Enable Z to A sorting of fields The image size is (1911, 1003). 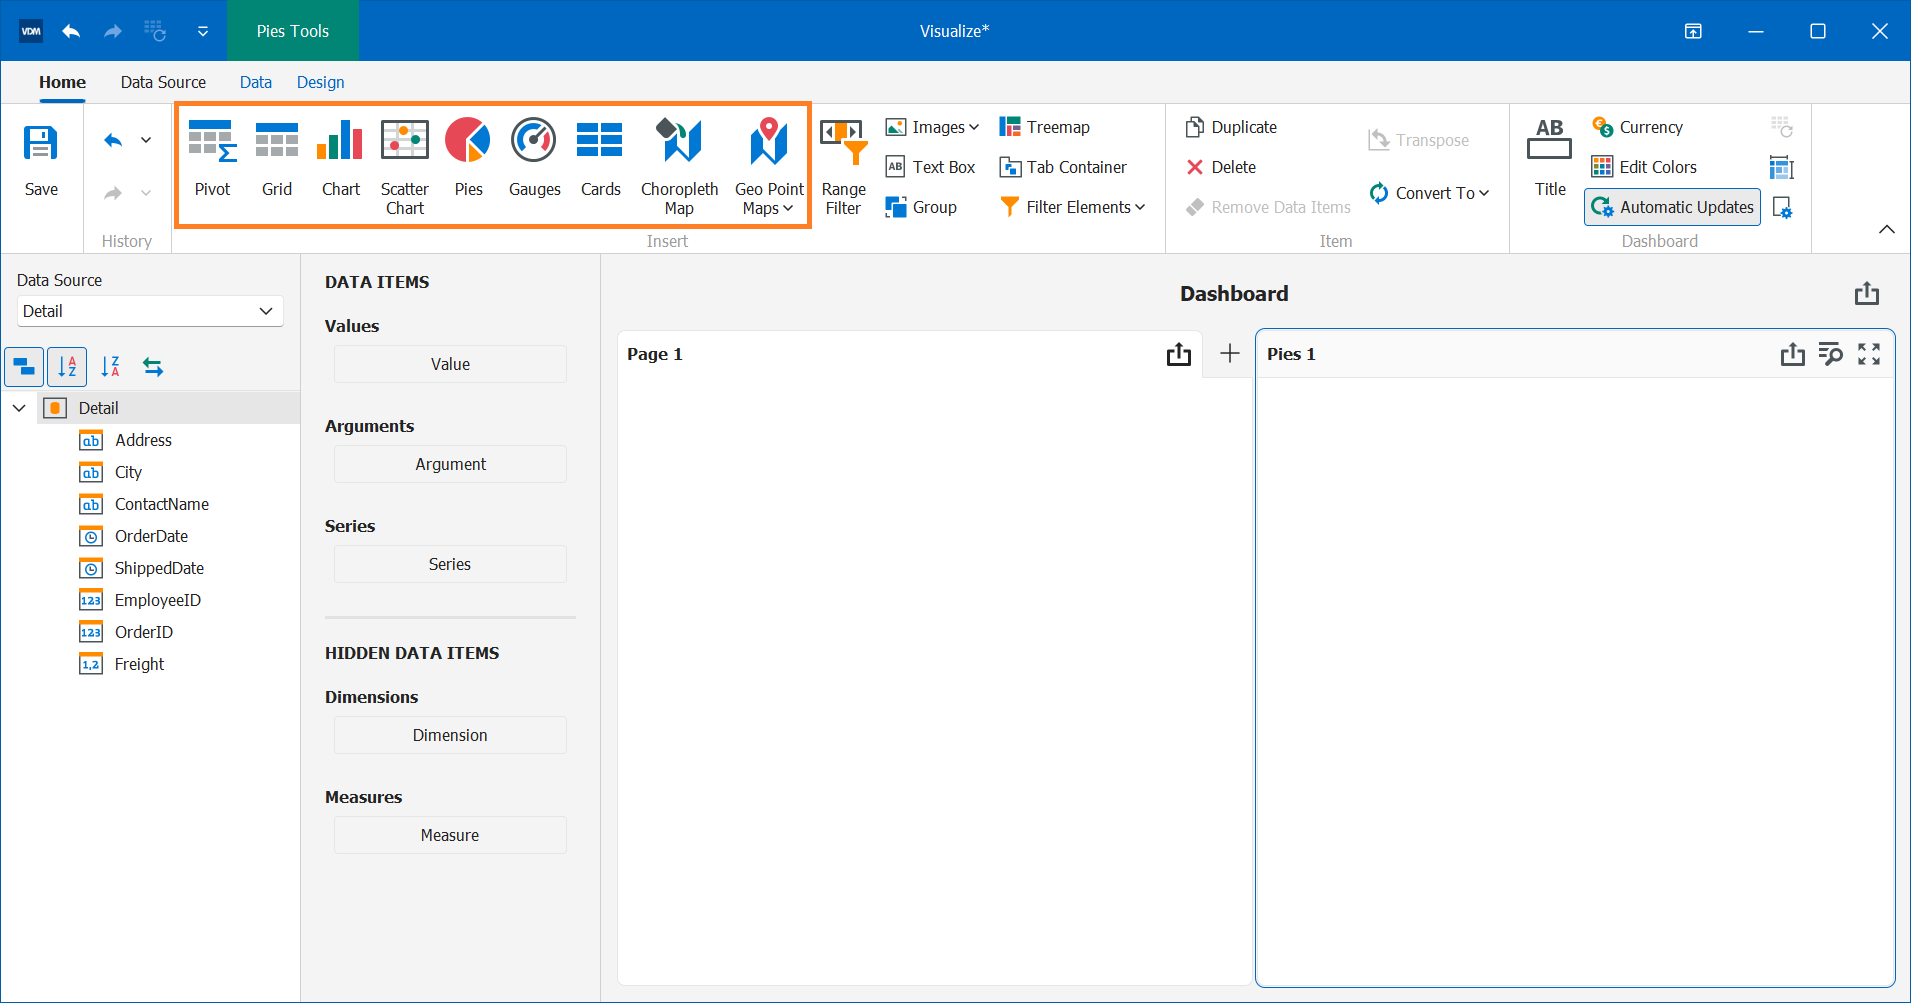(111, 367)
